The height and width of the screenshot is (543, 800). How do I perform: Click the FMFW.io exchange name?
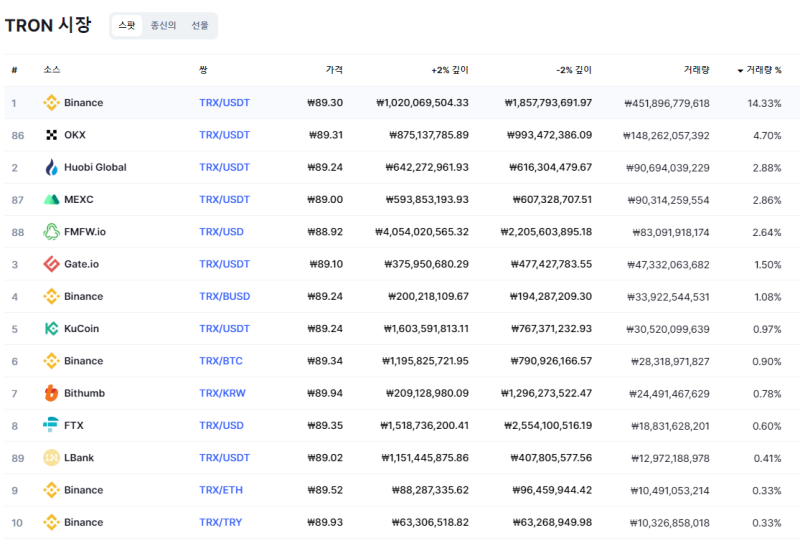pyautogui.click(x=85, y=232)
